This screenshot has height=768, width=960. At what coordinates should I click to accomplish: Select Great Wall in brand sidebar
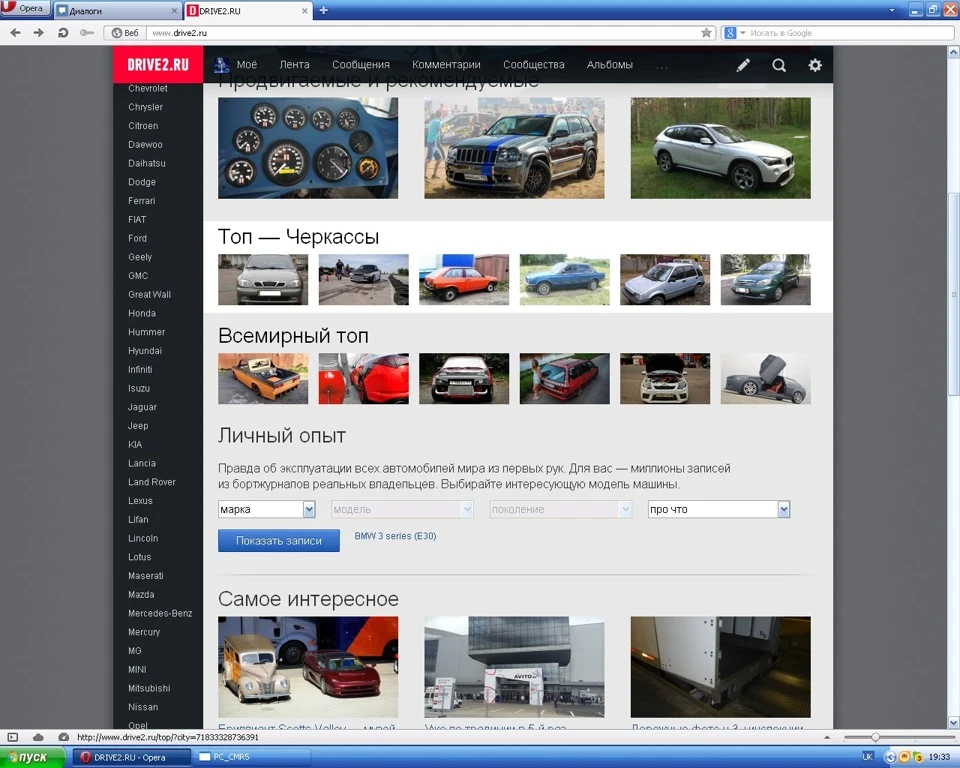click(x=149, y=295)
